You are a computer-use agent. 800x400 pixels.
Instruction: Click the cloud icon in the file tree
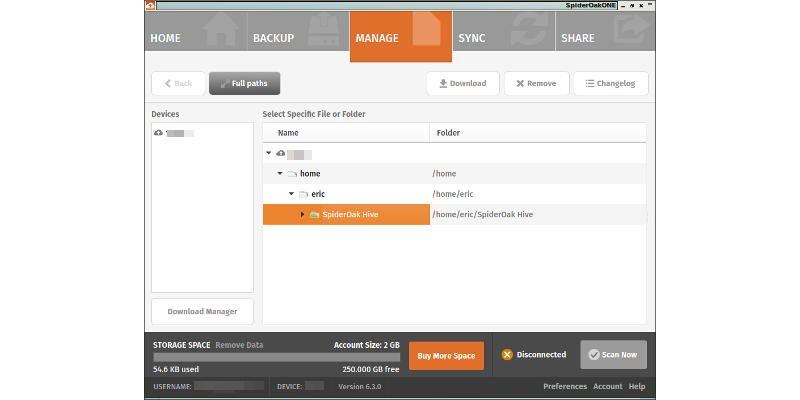[280, 153]
